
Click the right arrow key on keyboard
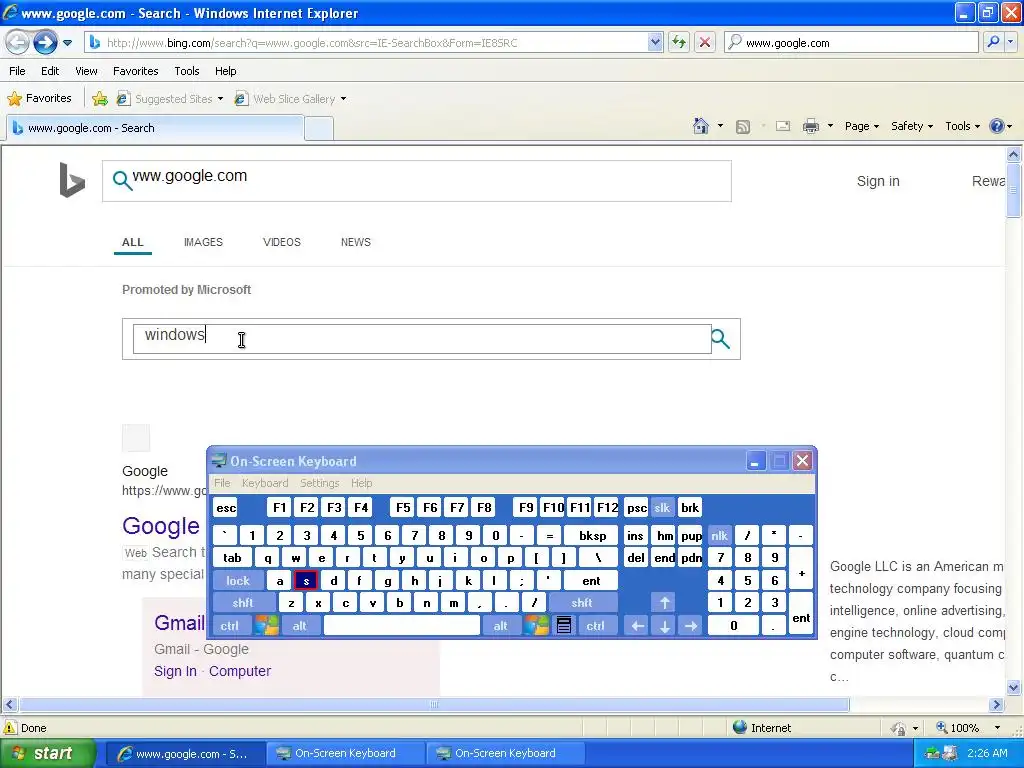(691, 626)
